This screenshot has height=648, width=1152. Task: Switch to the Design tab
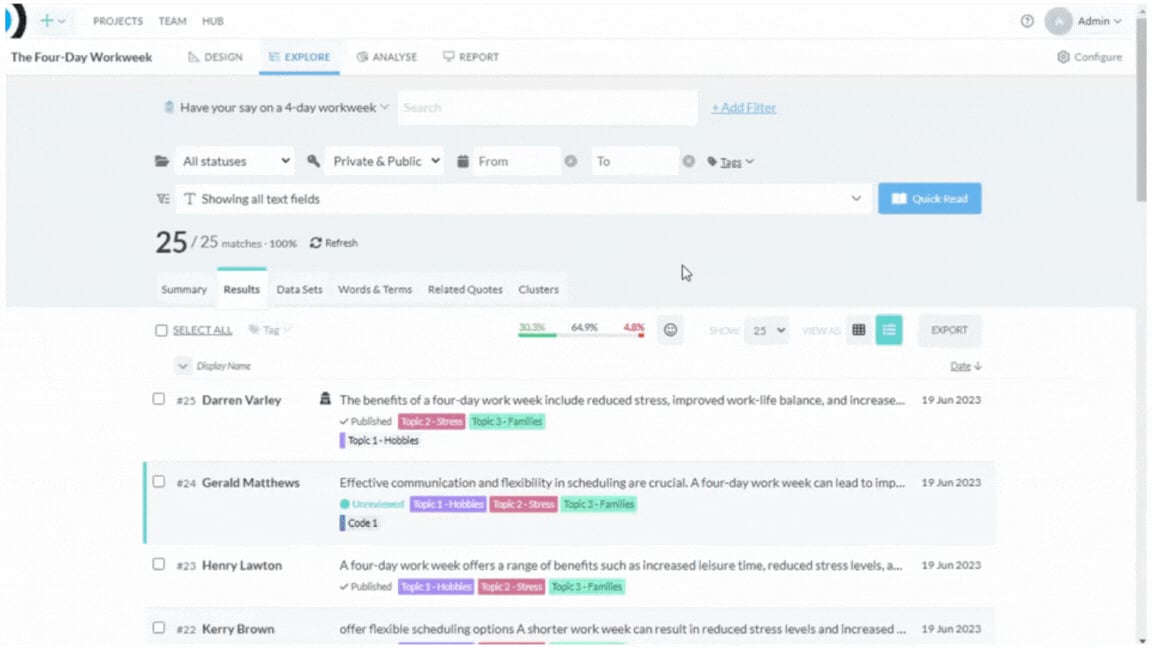(215, 57)
